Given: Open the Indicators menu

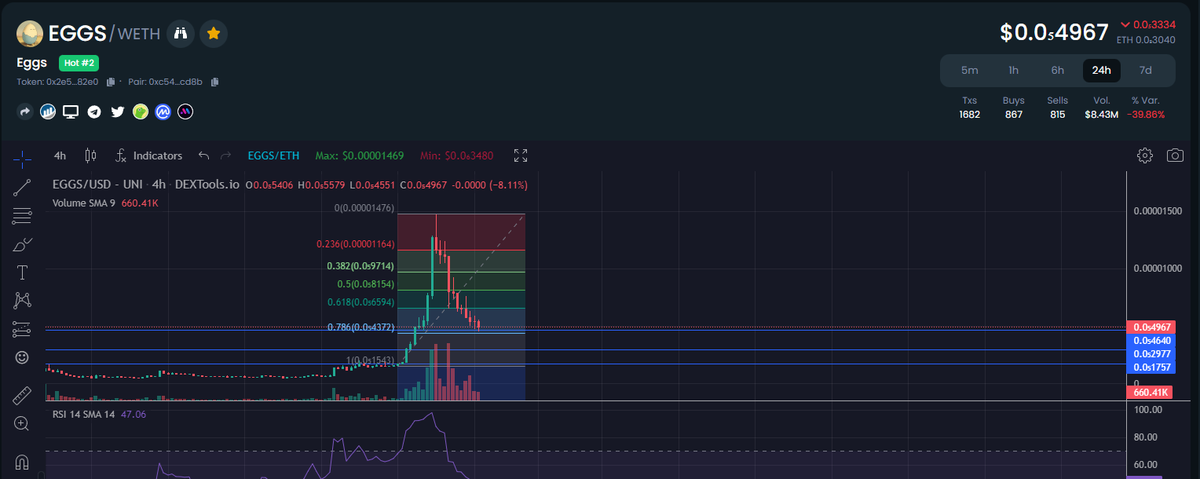Looking at the screenshot, I should [x=149, y=156].
